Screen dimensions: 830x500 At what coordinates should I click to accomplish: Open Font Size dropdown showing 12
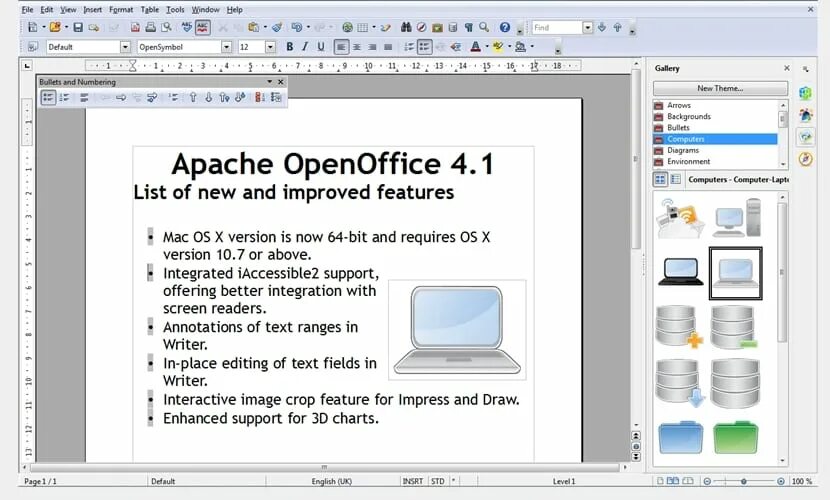click(x=270, y=47)
